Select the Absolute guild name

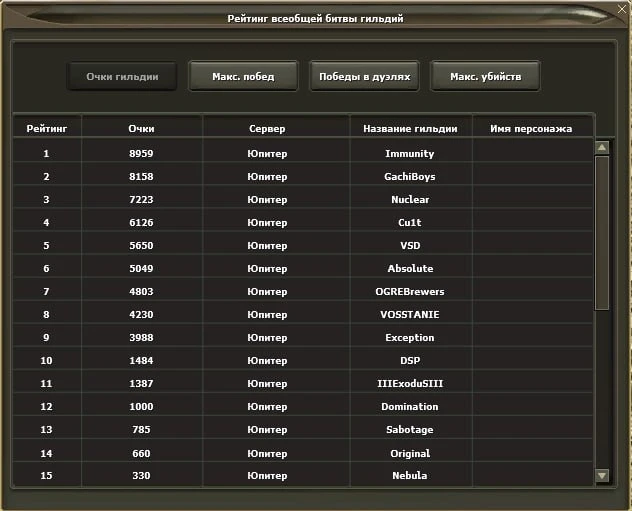pos(410,268)
